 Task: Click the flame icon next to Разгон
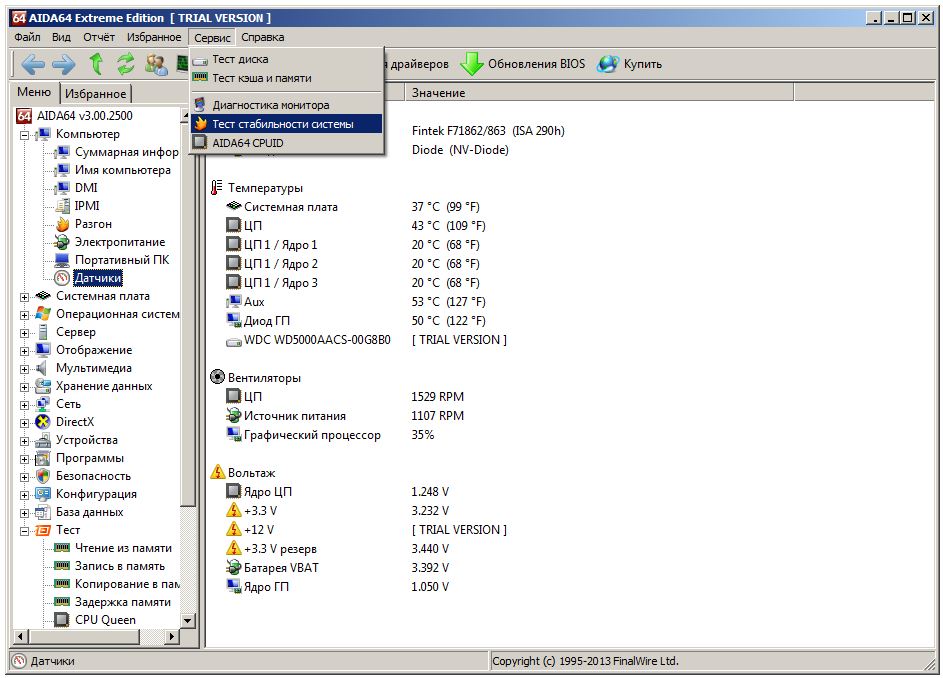click(x=62, y=224)
